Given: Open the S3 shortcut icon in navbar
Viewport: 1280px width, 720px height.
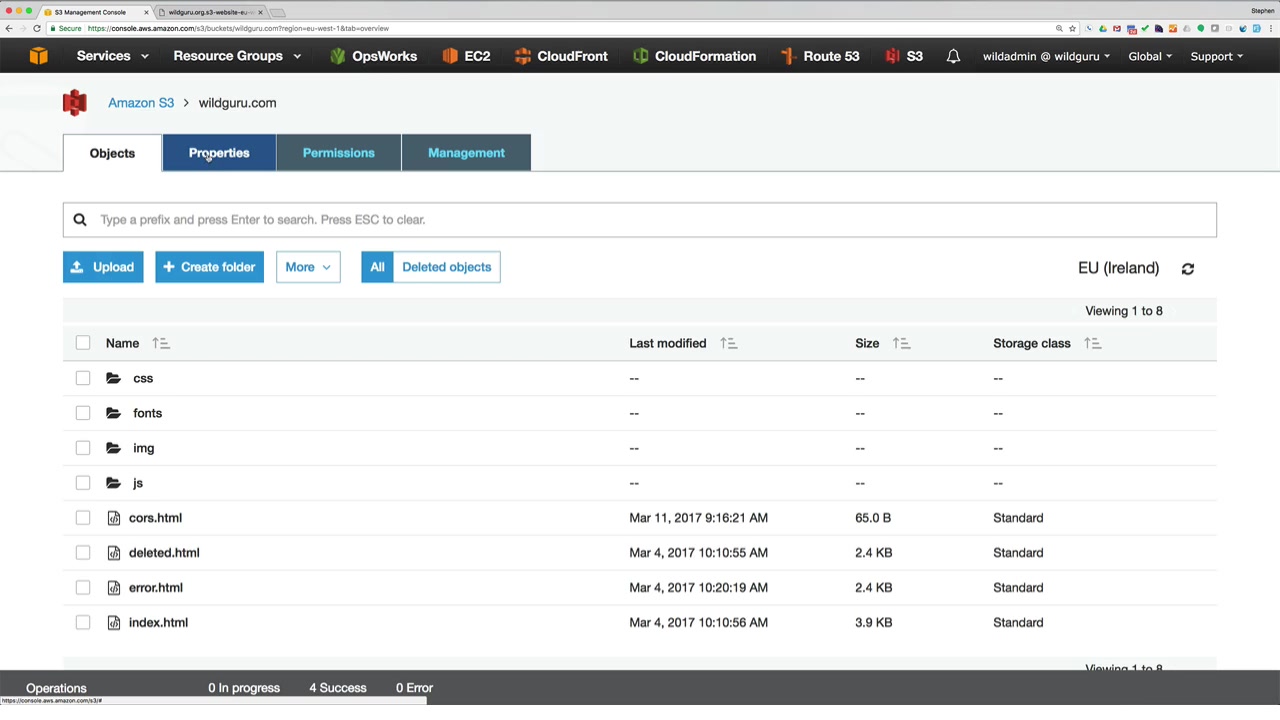Looking at the screenshot, I should click(x=892, y=56).
